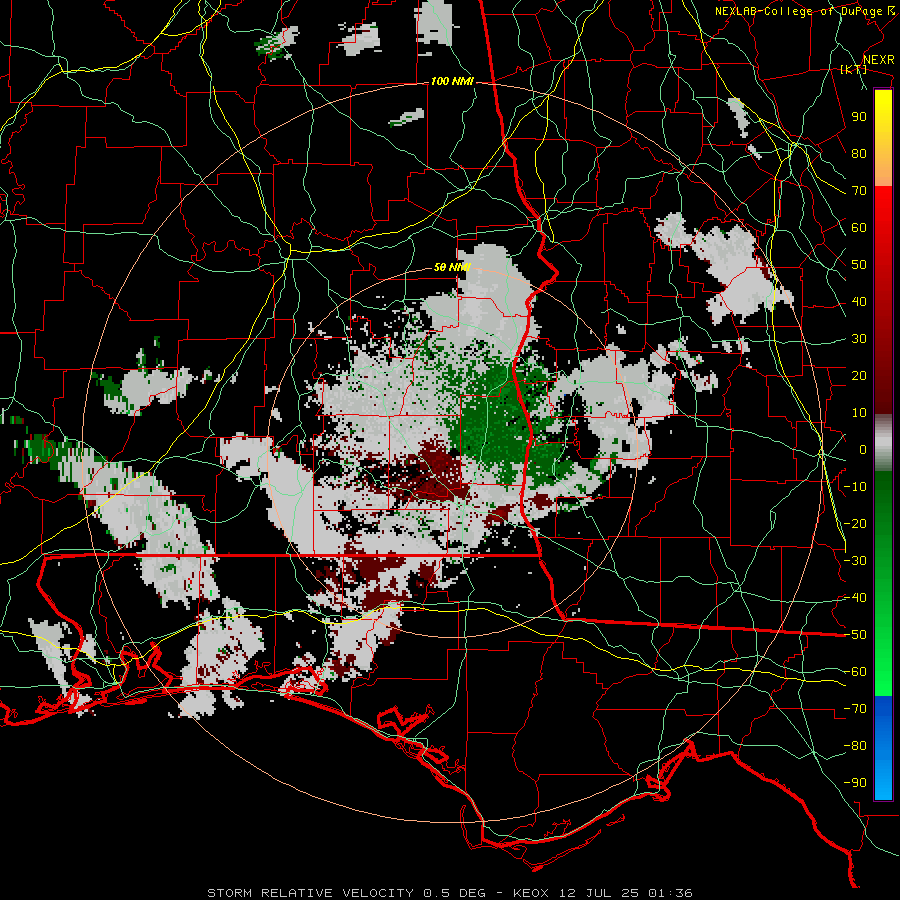This screenshot has width=900, height=900.
Task: Click the Storm Relative Velocity KEOX timestamp caption
Action: point(449,893)
